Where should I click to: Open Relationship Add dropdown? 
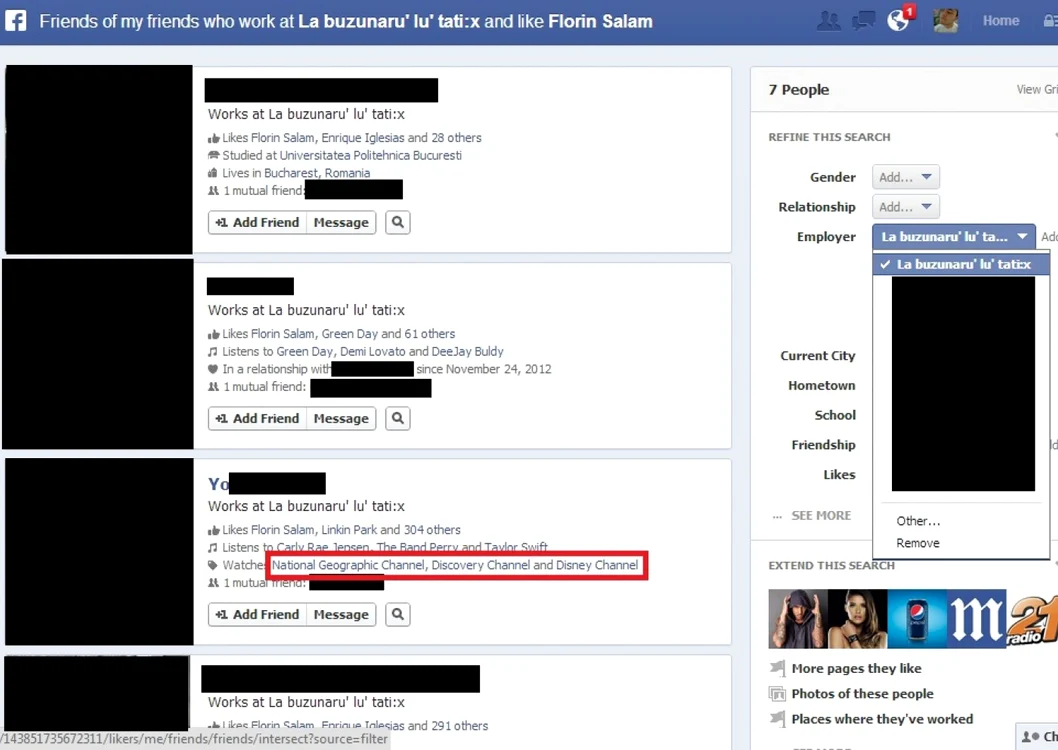click(906, 207)
